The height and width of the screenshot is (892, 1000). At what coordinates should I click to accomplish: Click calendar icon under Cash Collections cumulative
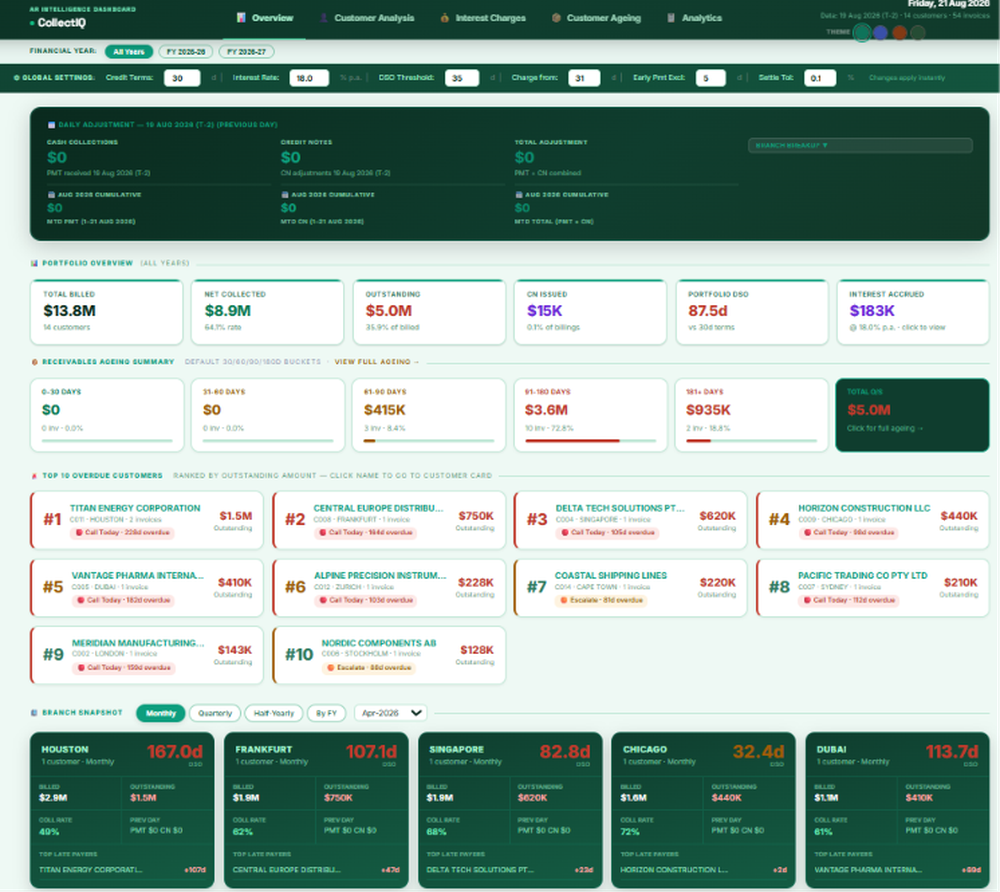click(51, 194)
